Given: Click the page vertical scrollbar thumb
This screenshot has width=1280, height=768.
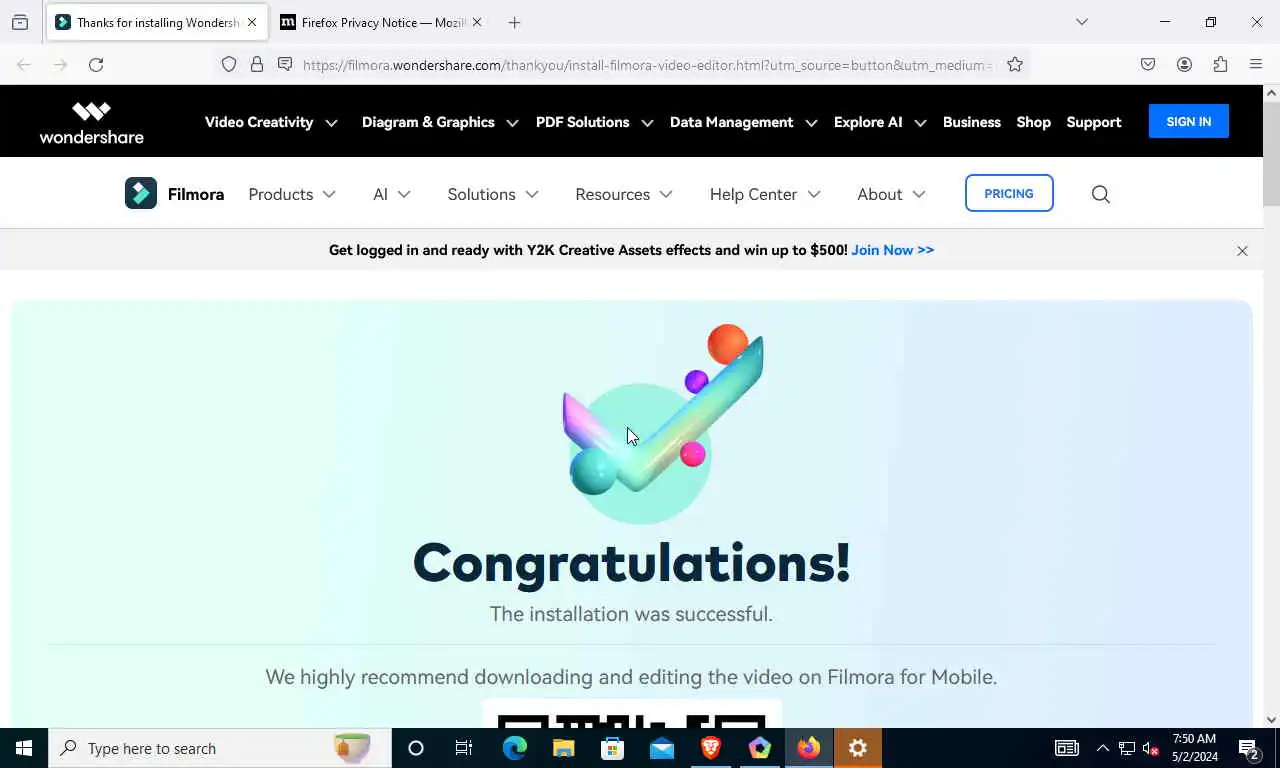Looking at the screenshot, I should click(1271, 153).
